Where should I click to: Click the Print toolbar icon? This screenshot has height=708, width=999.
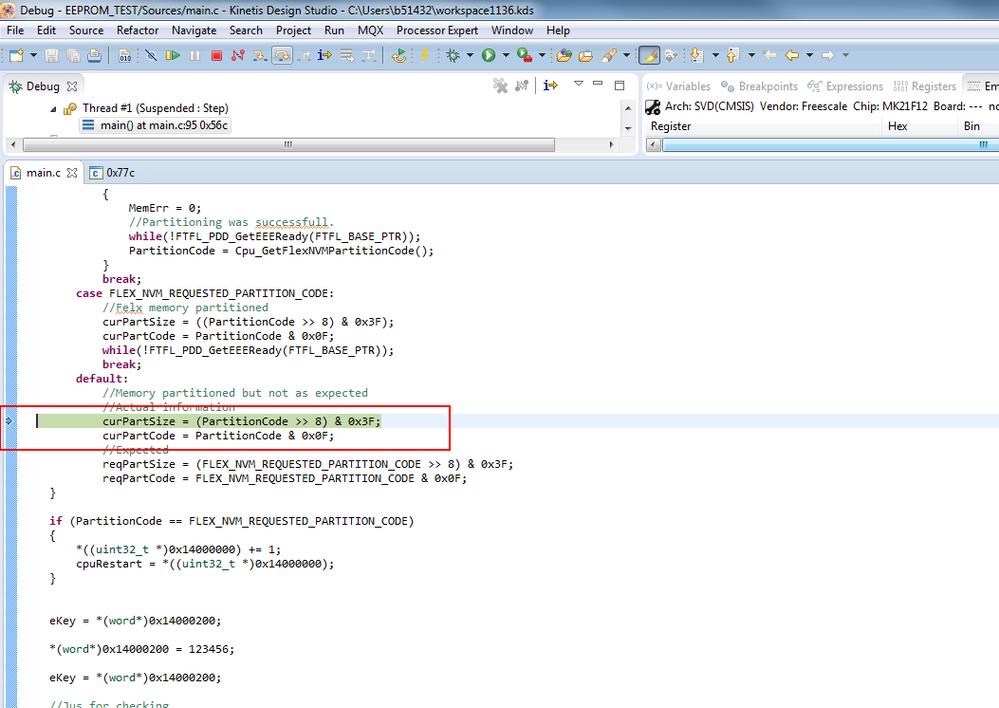(x=94, y=56)
